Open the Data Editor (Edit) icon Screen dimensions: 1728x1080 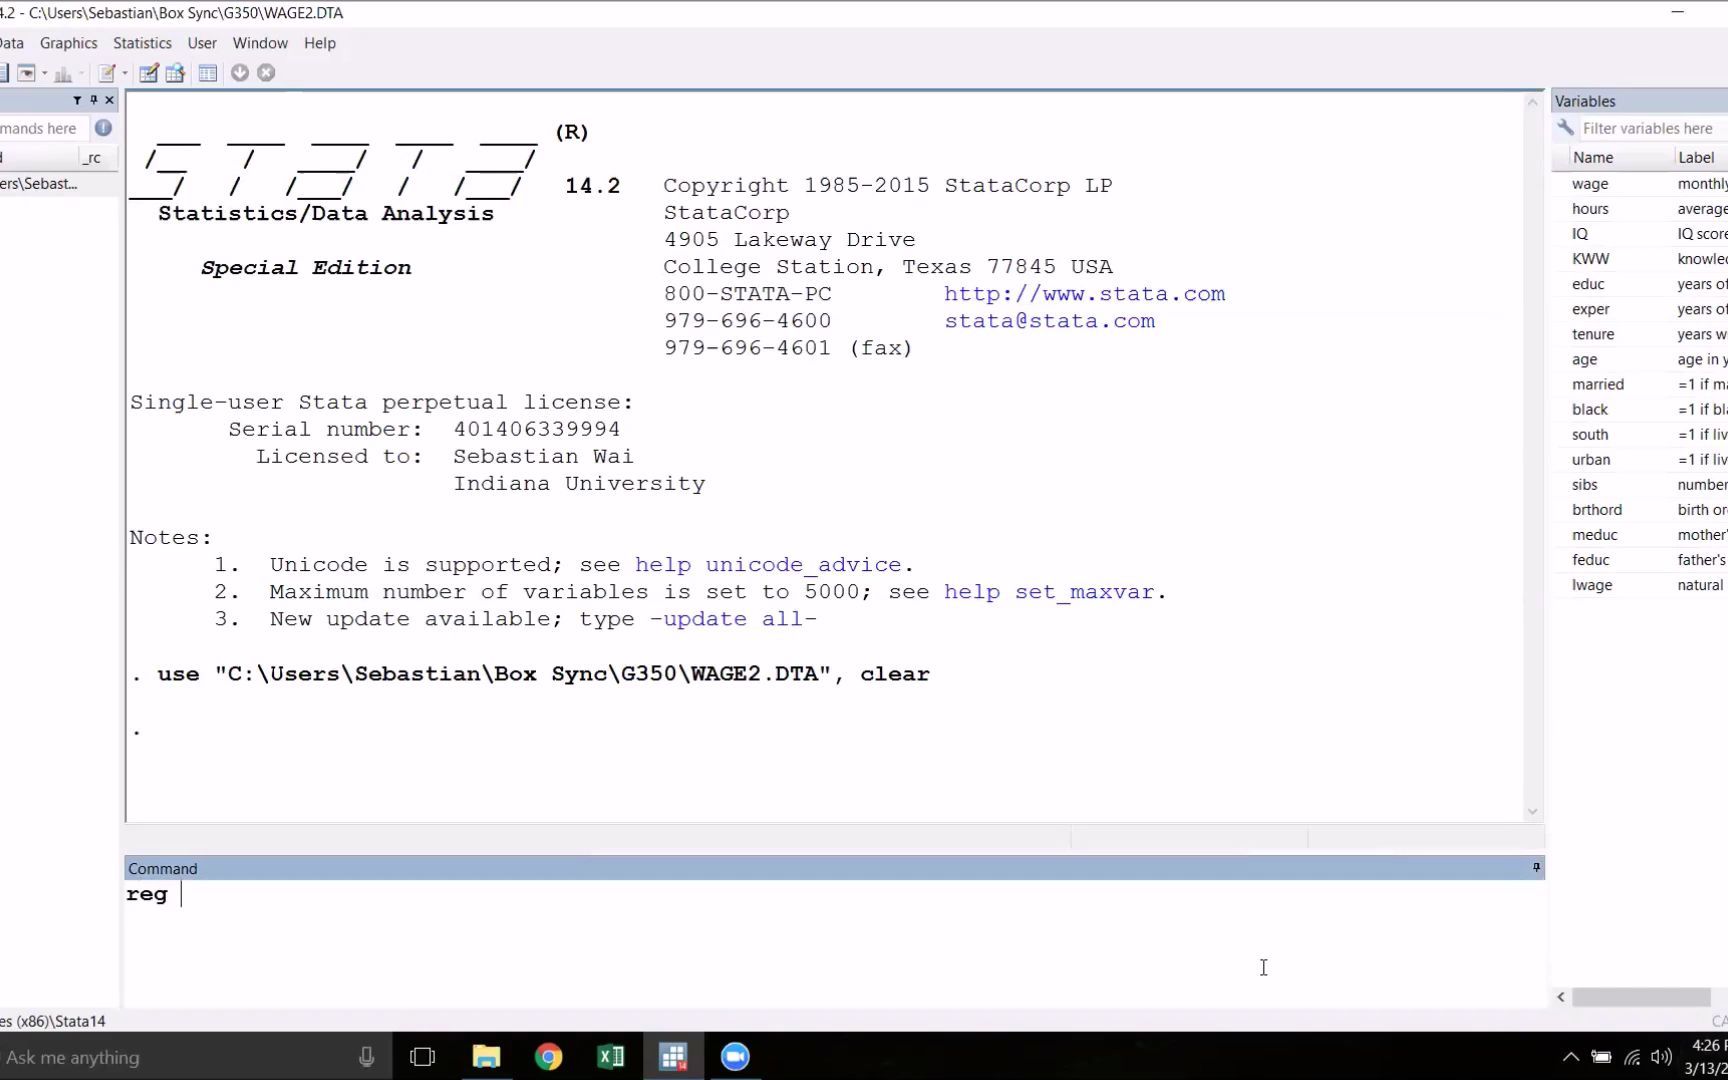148,73
